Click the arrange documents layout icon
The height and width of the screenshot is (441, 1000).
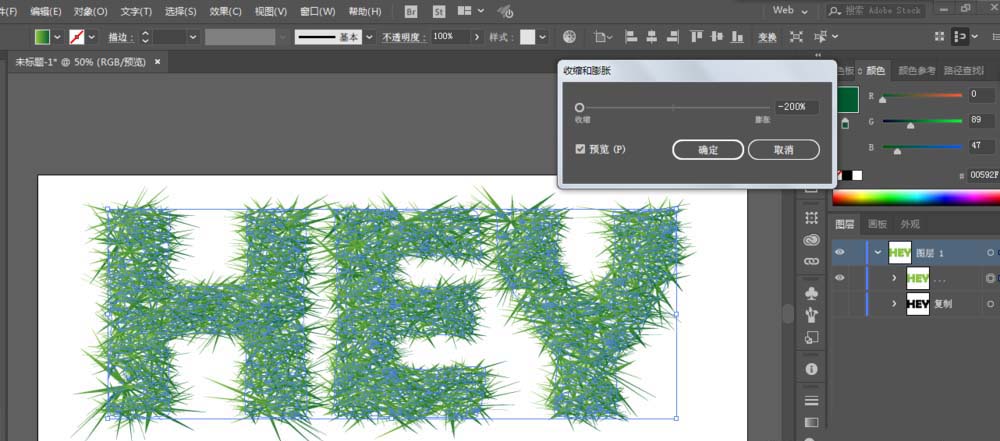[x=464, y=11]
